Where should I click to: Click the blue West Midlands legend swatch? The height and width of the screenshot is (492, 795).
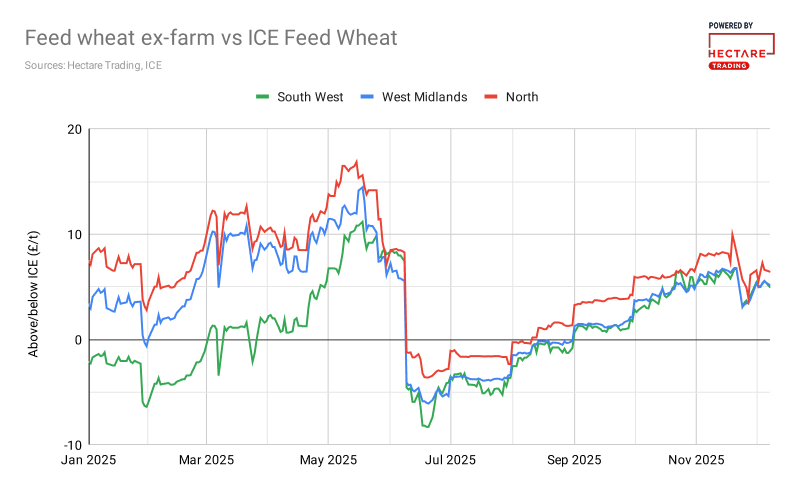(x=368, y=97)
